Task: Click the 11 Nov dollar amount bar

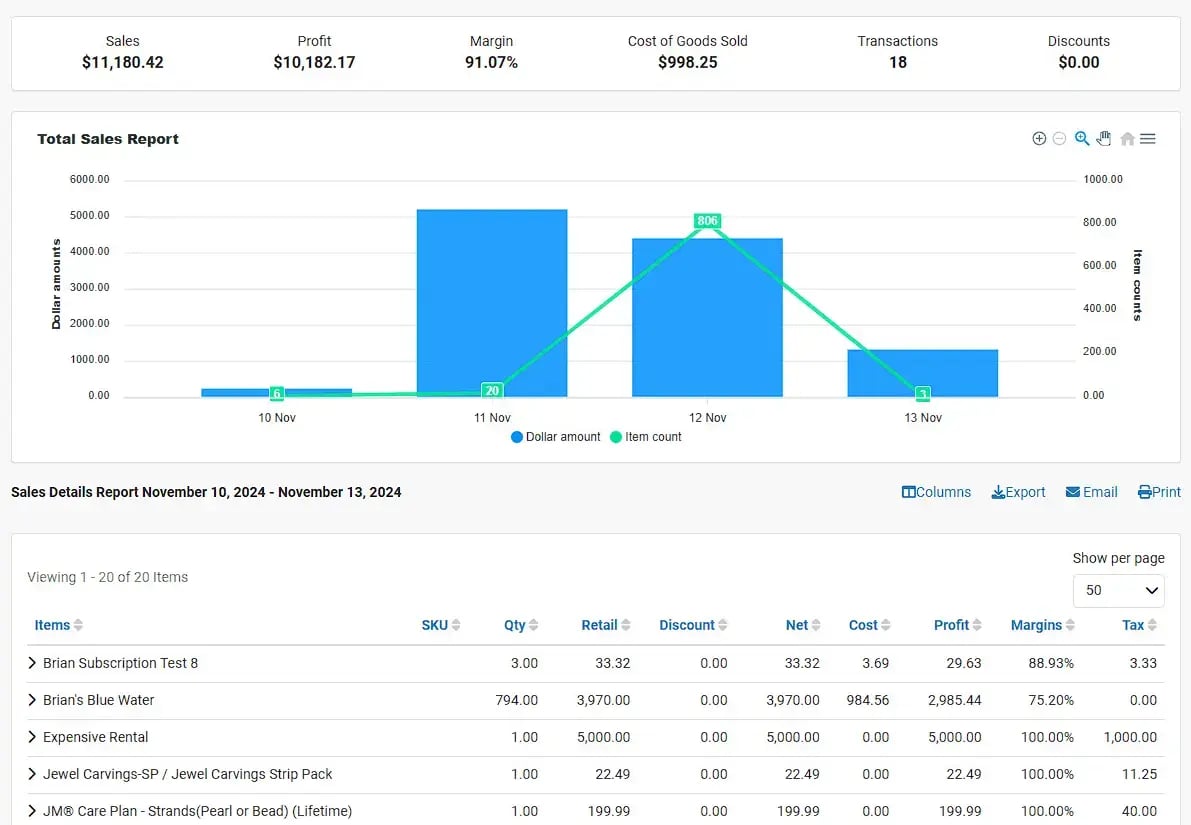Action: [x=492, y=303]
